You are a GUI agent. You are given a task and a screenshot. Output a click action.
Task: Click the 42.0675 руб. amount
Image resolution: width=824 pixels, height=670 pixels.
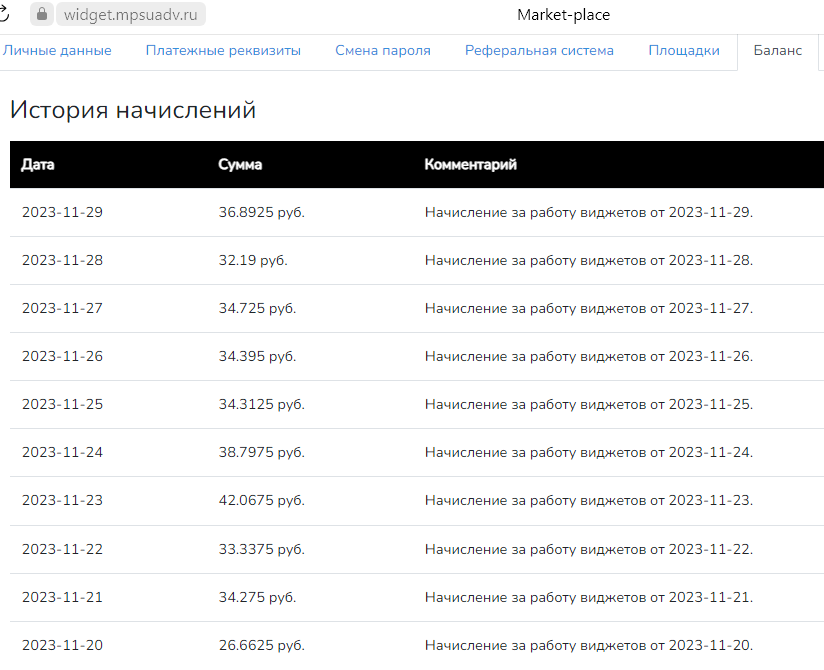pyautogui.click(x=261, y=501)
